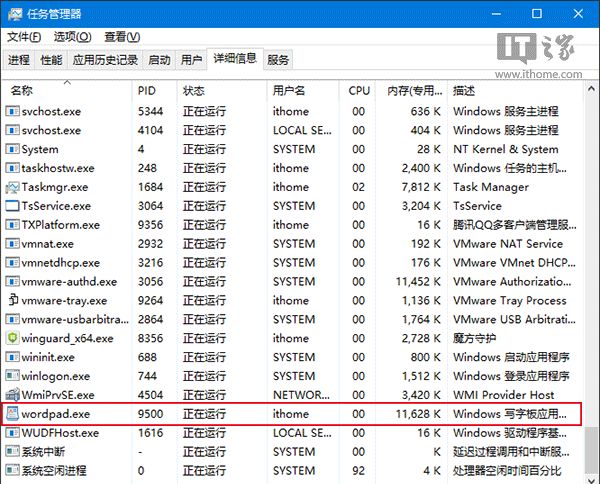The height and width of the screenshot is (484, 600).
Task: Click the 'Task Manager' description cell
Action: point(491,187)
